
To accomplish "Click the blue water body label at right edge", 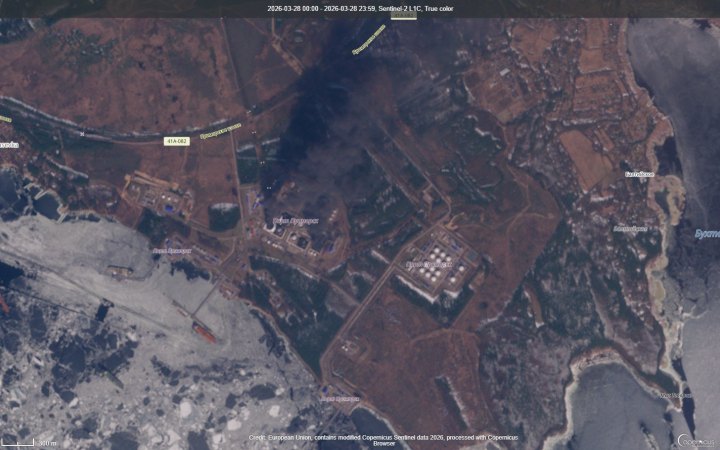I will 707,233.
